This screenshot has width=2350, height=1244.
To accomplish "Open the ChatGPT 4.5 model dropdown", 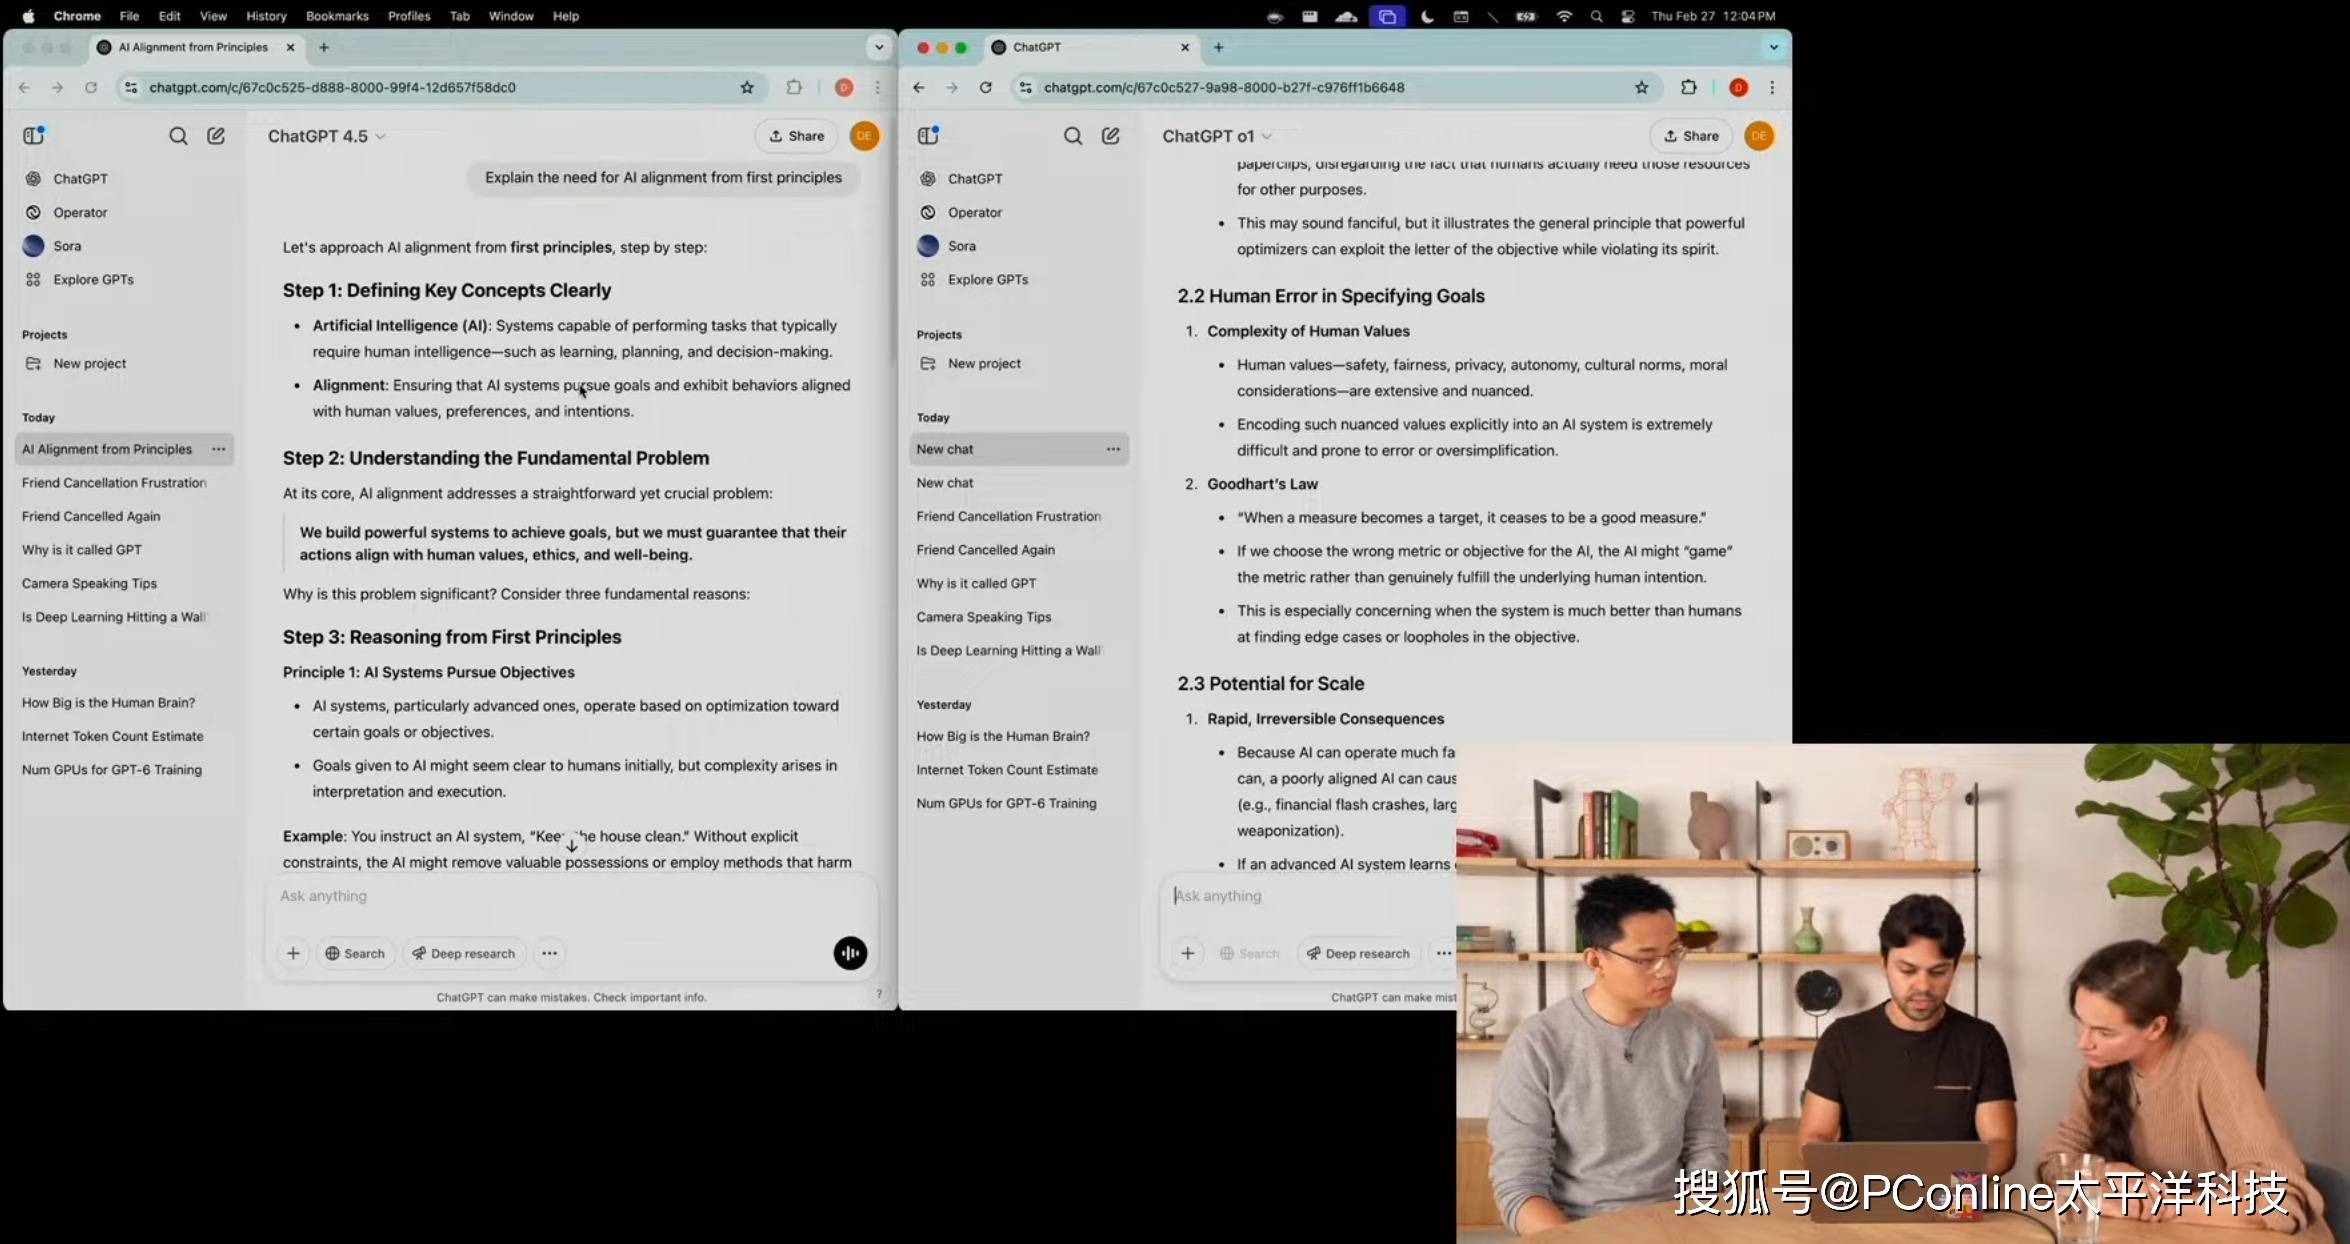I will [326, 136].
